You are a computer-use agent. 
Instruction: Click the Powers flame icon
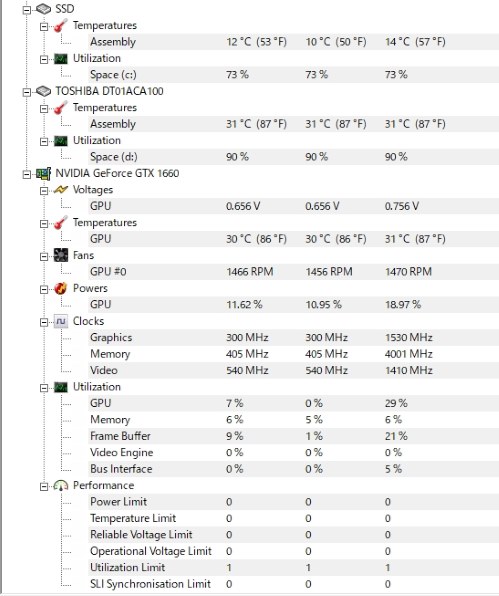[61, 288]
